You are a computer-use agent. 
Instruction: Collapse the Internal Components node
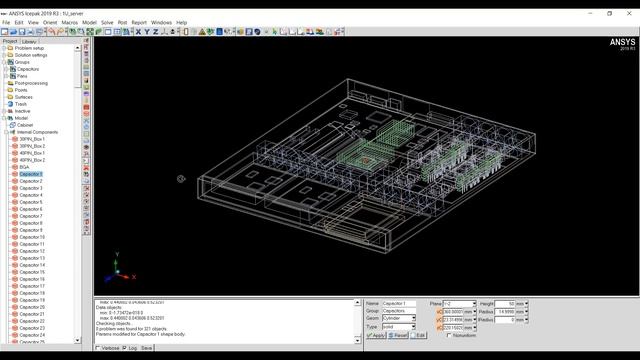[x=6, y=132]
